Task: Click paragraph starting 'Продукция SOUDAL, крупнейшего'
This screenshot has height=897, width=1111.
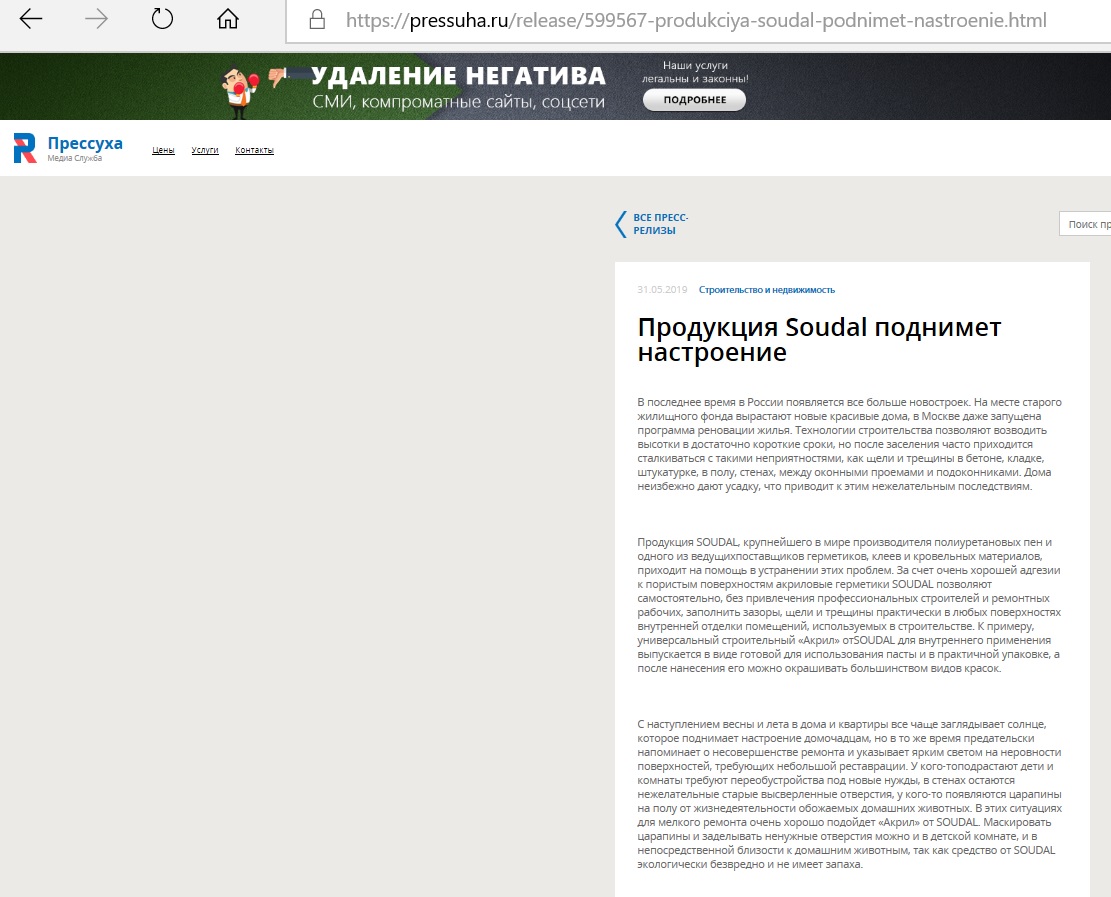Action: coord(849,605)
